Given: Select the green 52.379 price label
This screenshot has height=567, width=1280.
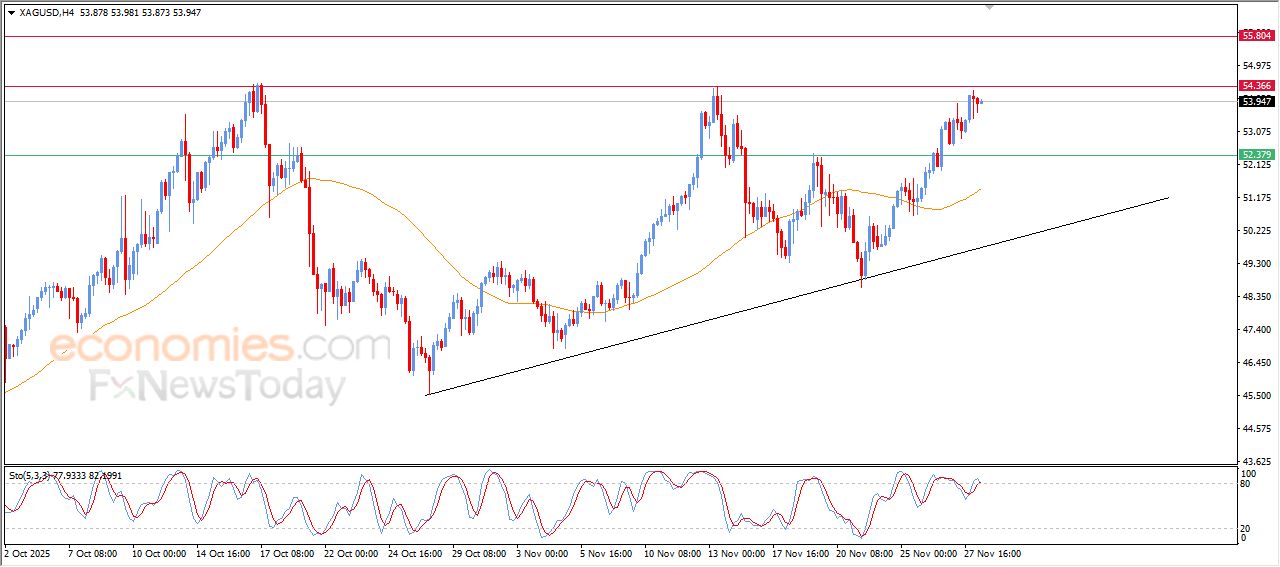Looking at the screenshot, I should pyautogui.click(x=1256, y=155).
